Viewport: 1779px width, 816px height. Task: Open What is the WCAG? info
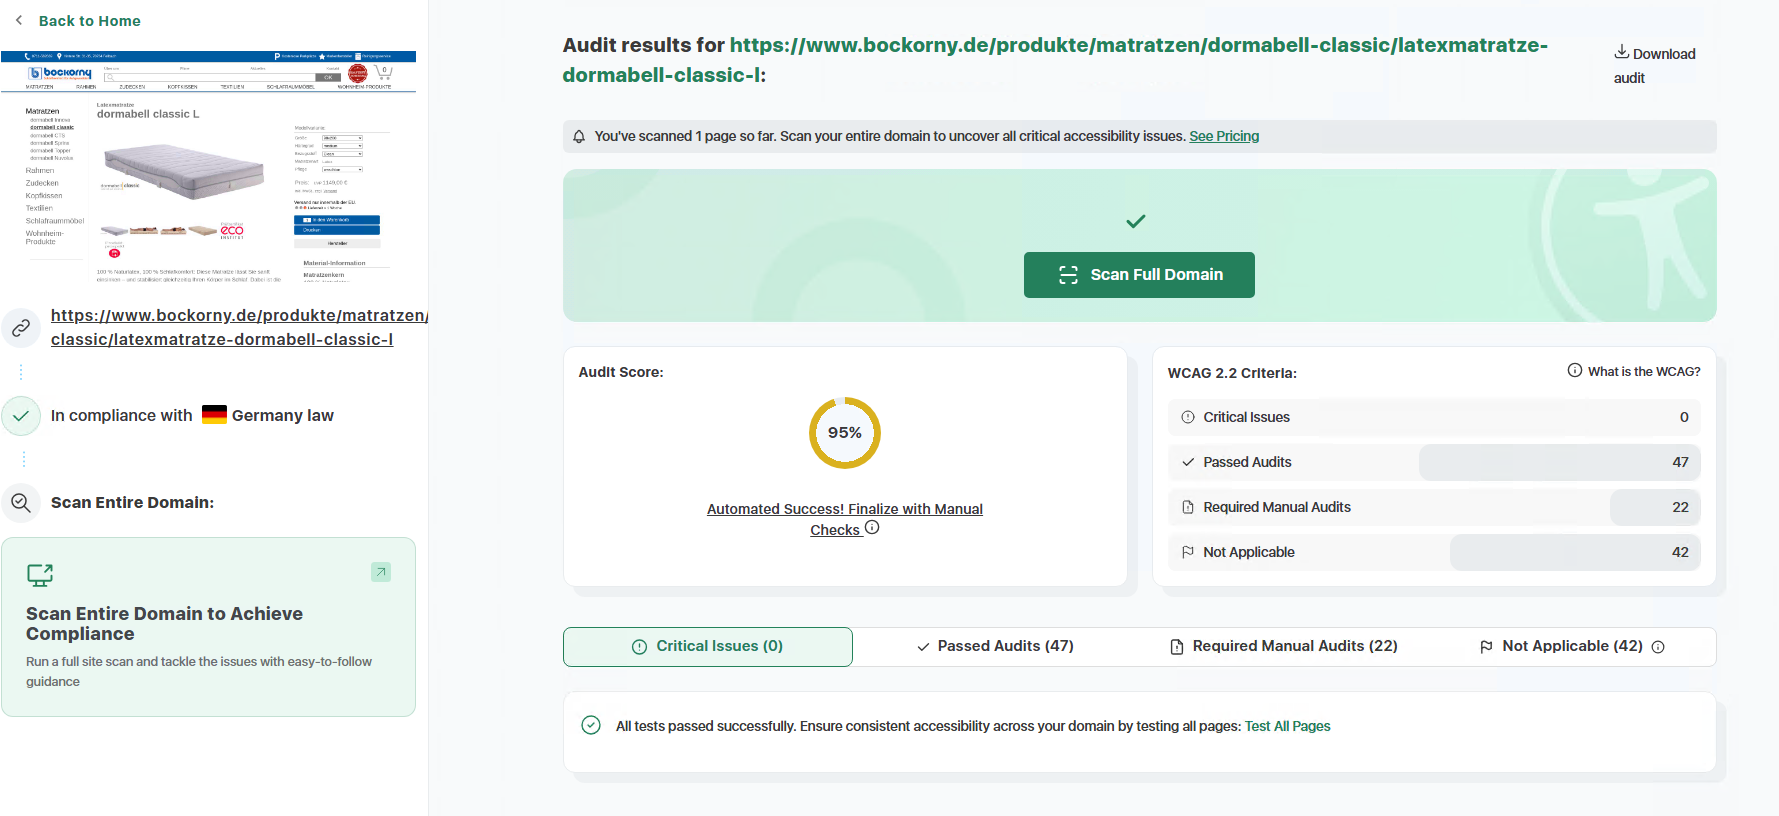pos(1634,371)
